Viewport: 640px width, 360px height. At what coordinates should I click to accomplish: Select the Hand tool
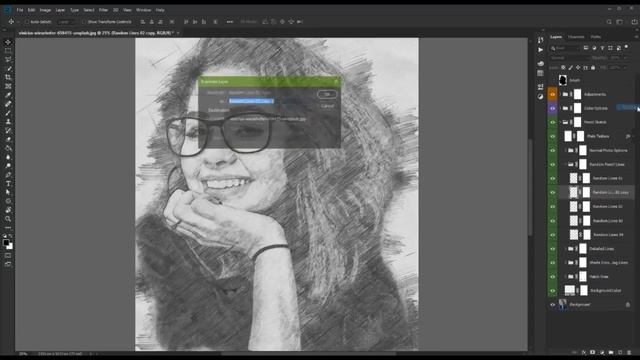pyautogui.click(x=8, y=210)
